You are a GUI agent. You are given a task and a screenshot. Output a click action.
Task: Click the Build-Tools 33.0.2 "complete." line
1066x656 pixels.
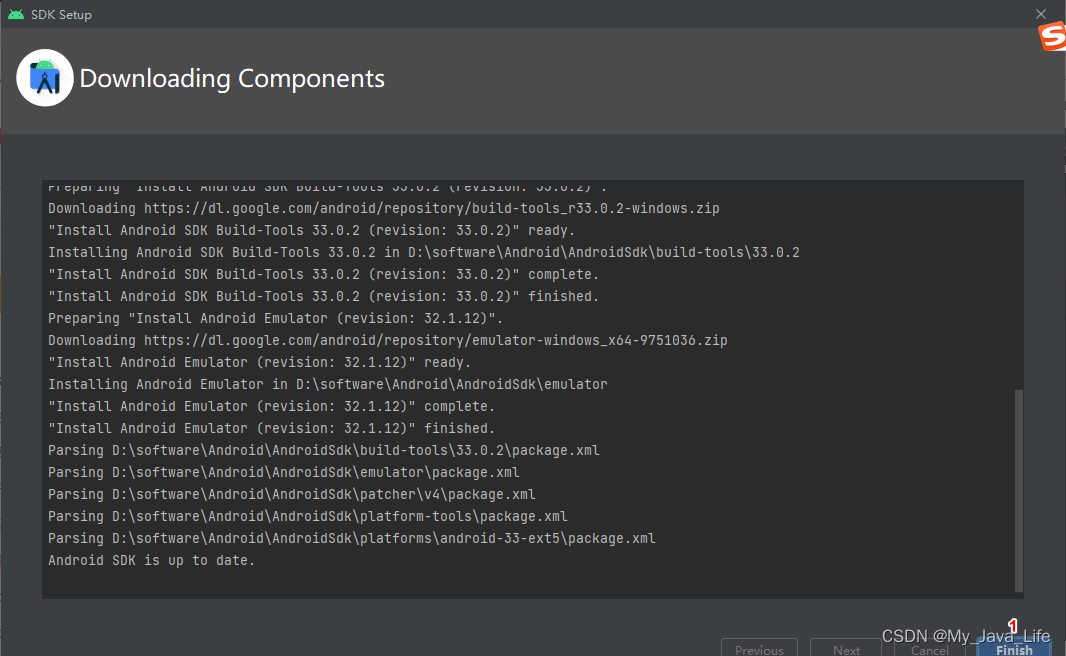tap(324, 274)
